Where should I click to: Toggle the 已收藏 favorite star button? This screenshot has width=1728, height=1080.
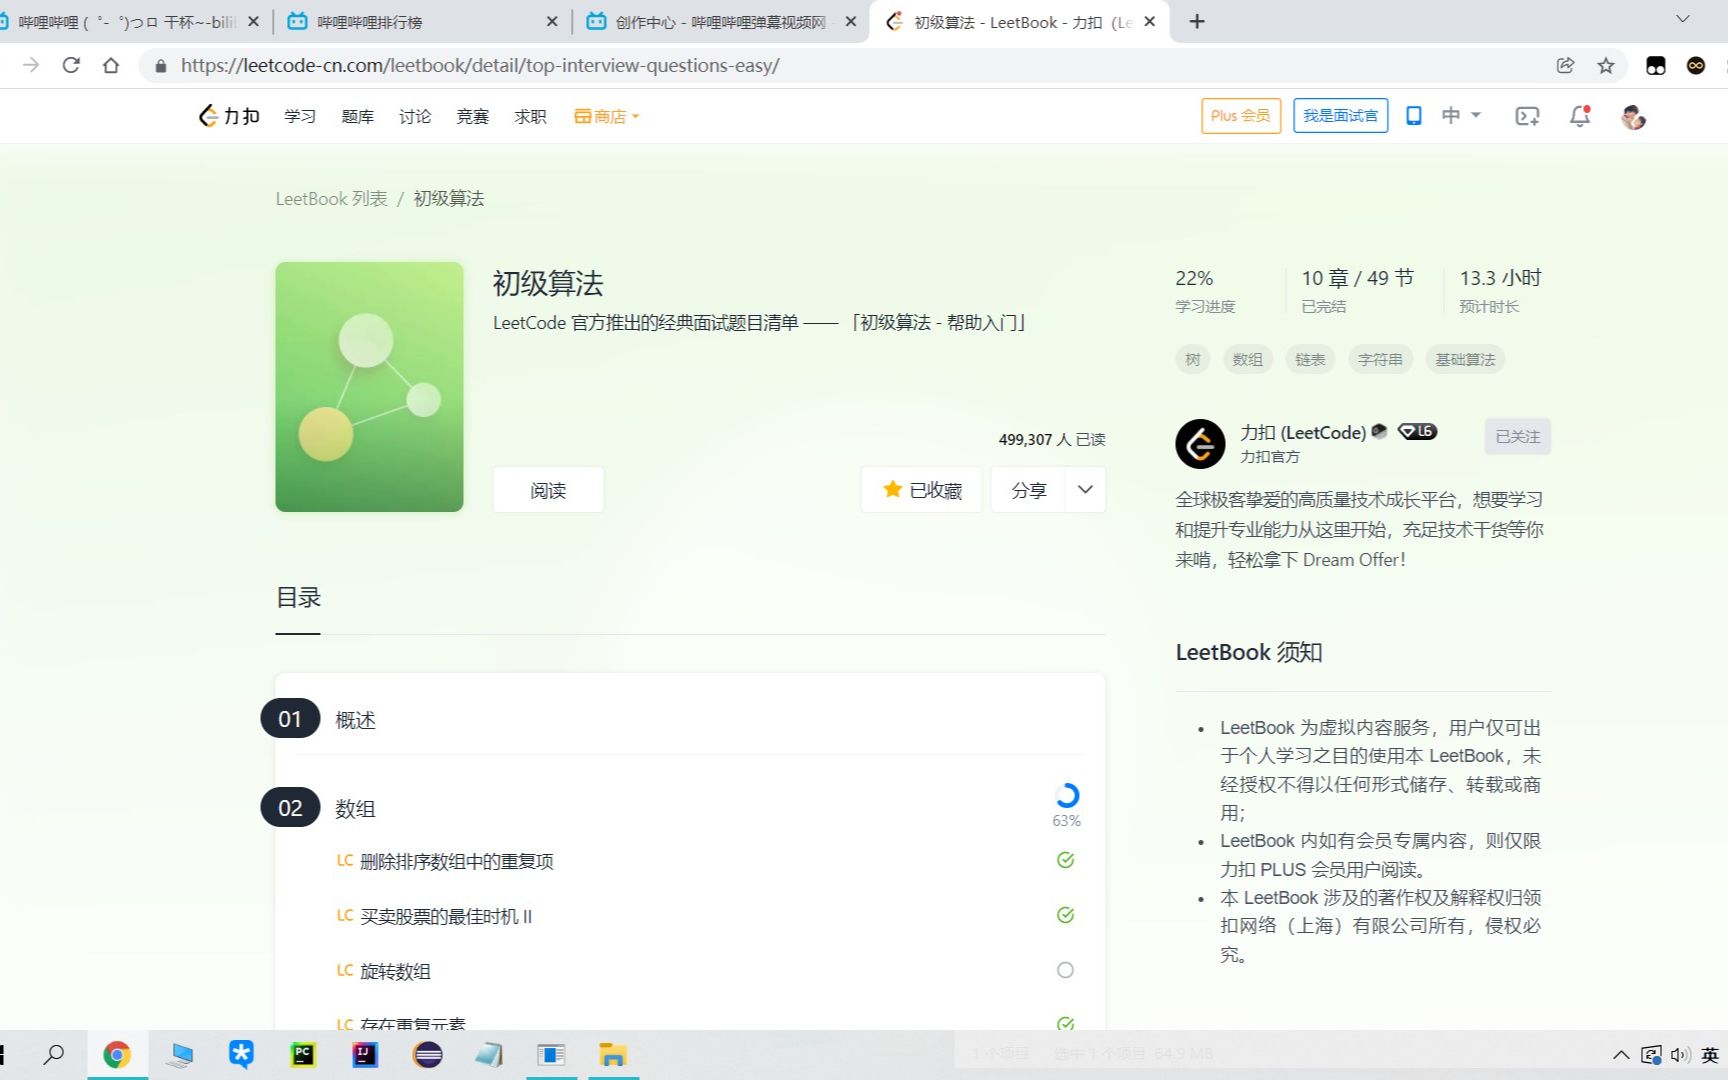coord(921,489)
